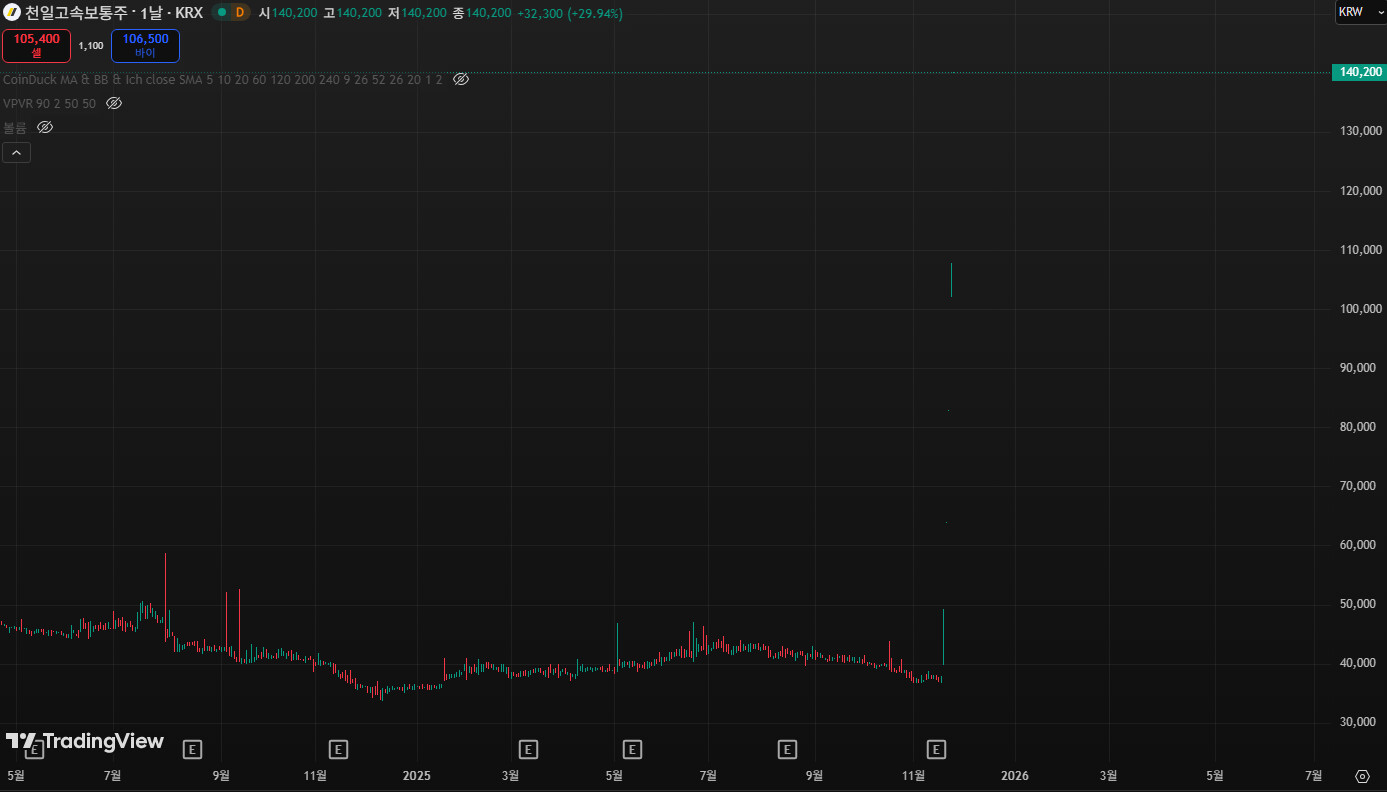This screenshot has width=1387, height=792.
Task: Open the KRW currency dropdown
Action: (1361, 12)
